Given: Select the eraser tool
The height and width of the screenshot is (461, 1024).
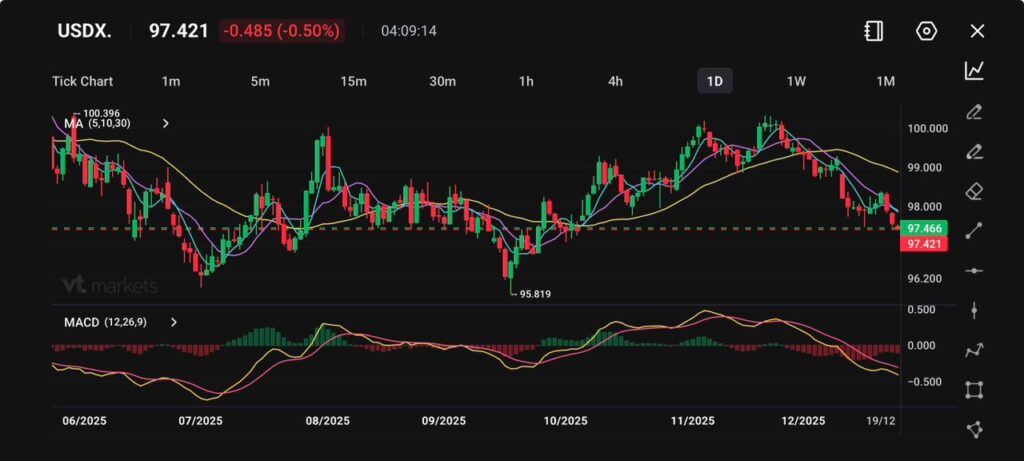Looking at the screenshot, I should point(973,191).
